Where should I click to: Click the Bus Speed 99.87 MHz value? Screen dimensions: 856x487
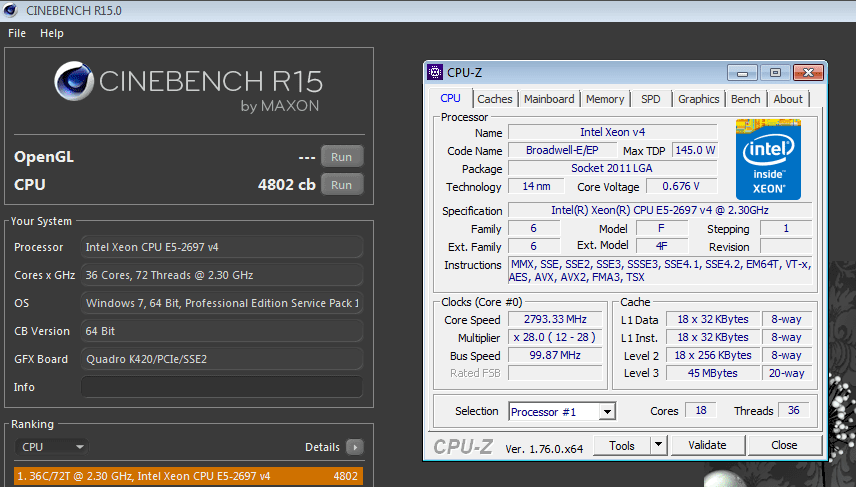[555, 355]
